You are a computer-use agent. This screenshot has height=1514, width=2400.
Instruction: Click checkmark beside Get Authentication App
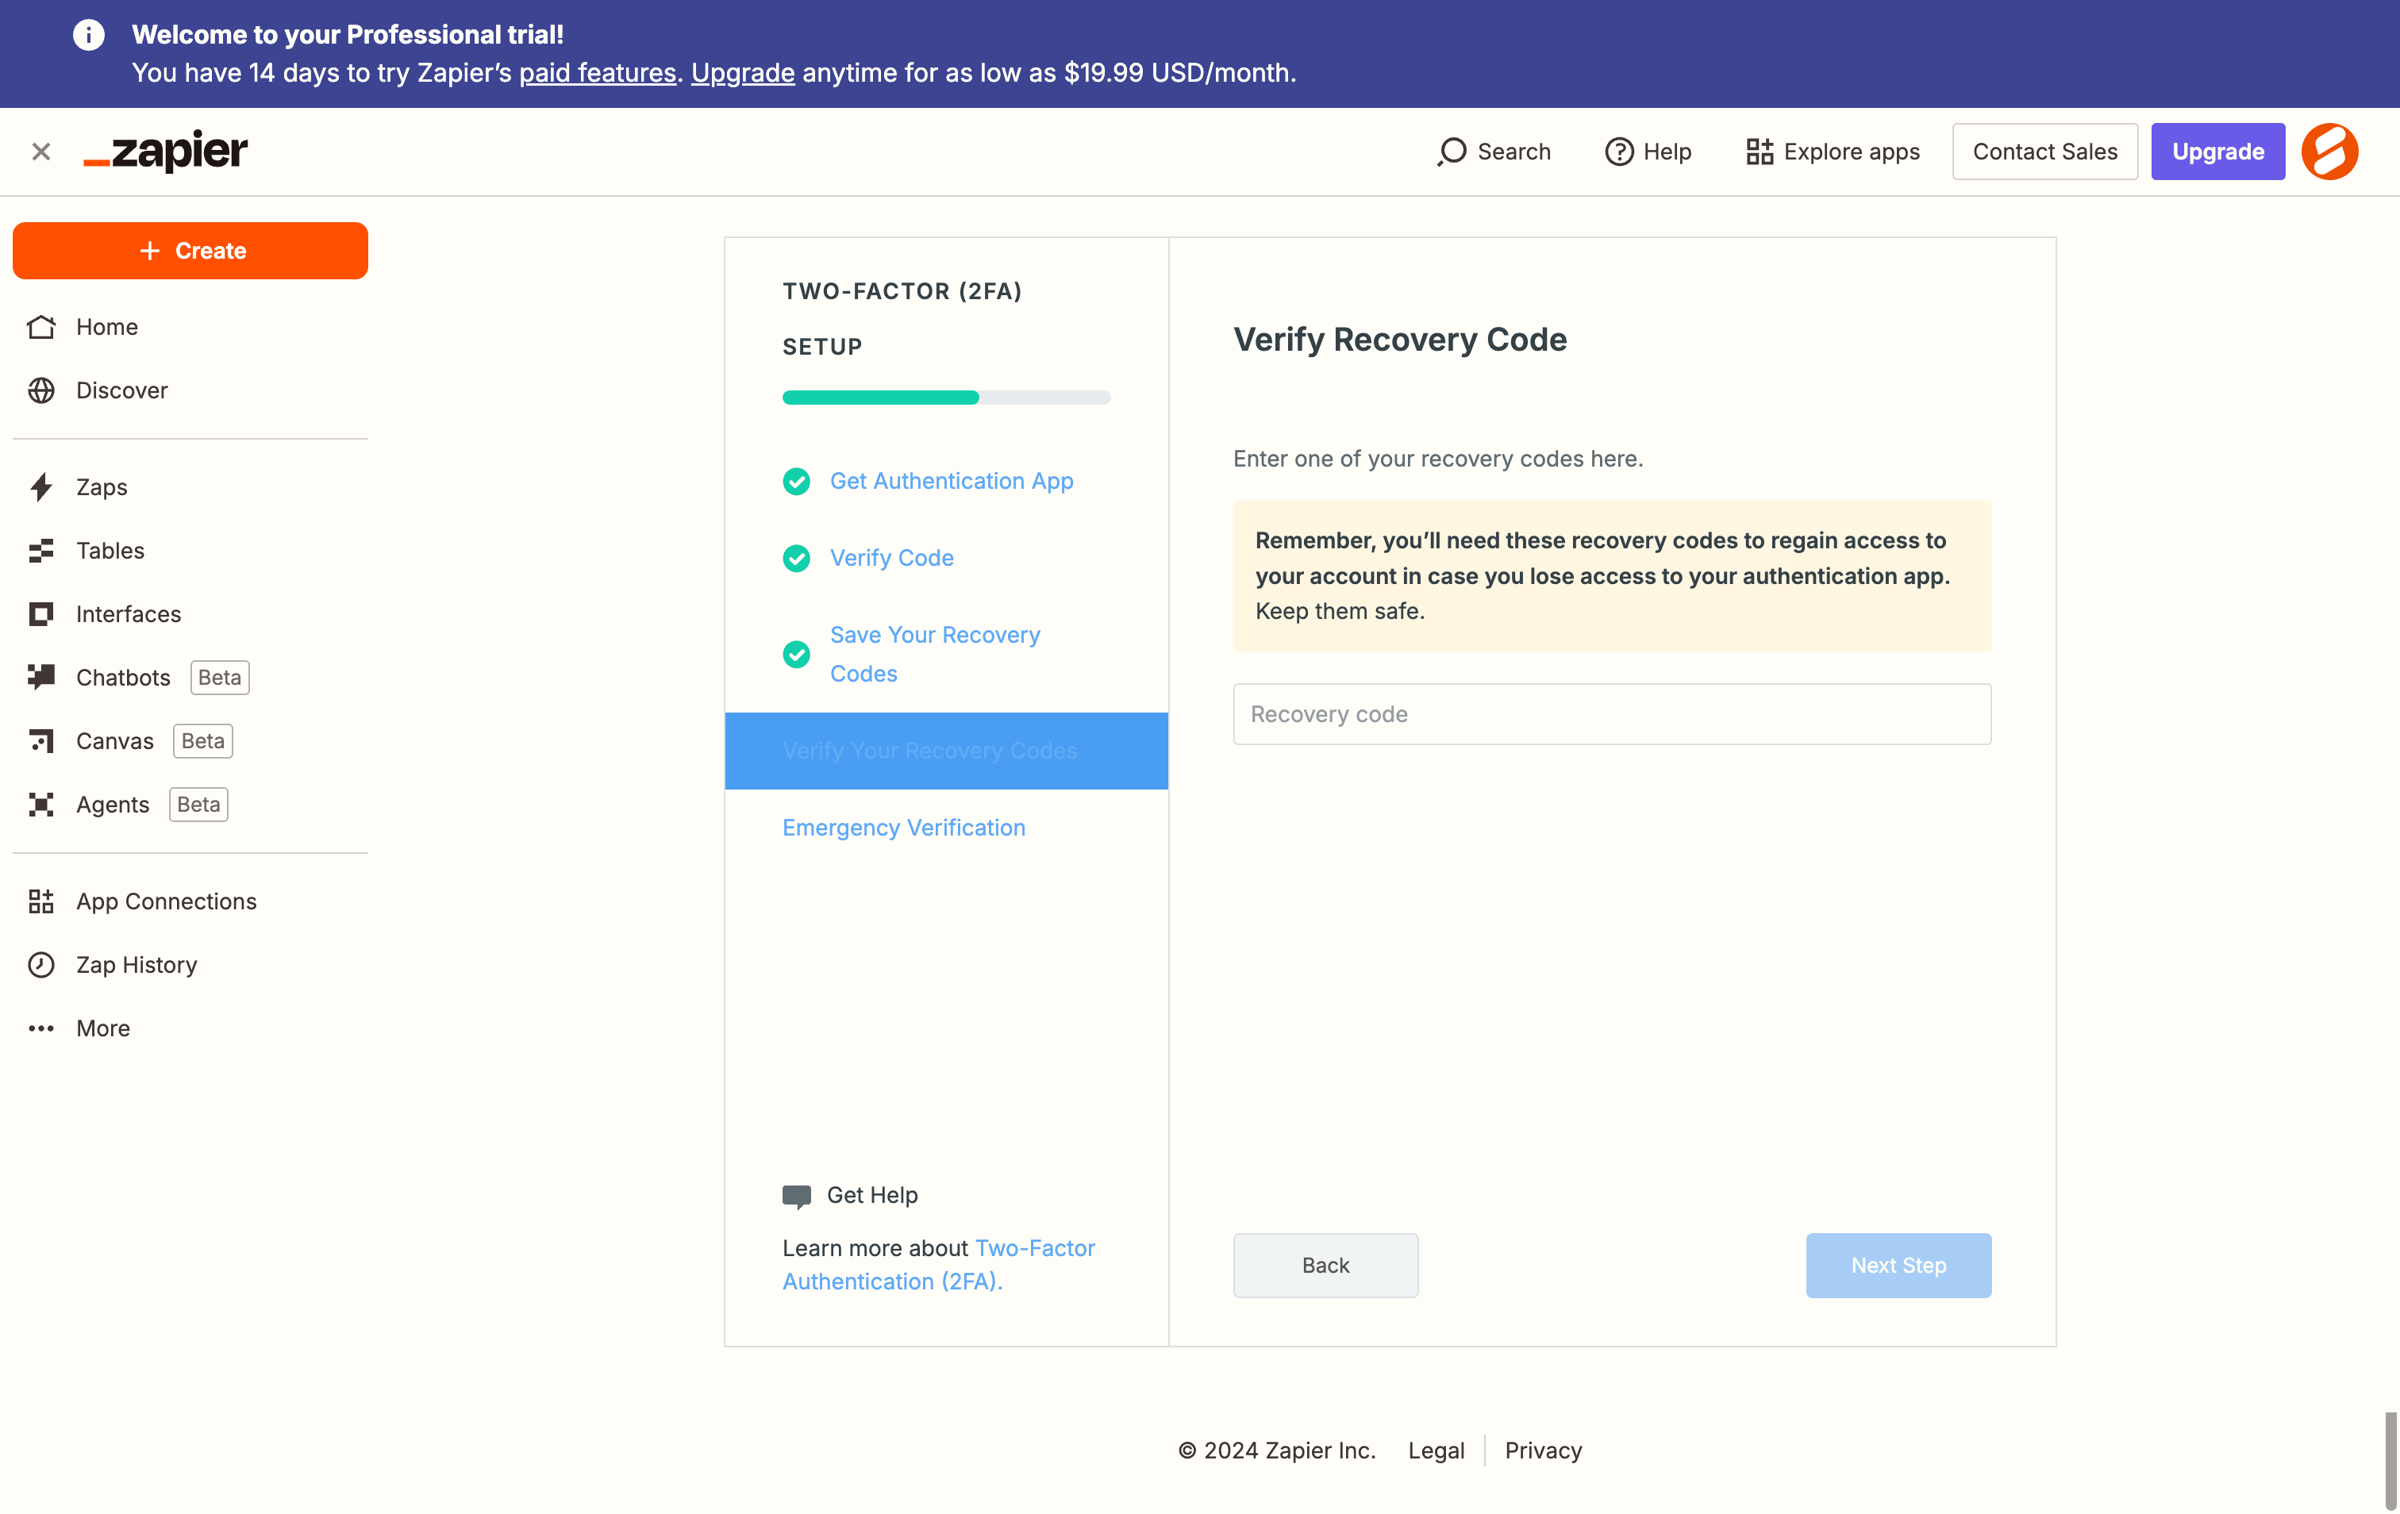pos(796,481)
